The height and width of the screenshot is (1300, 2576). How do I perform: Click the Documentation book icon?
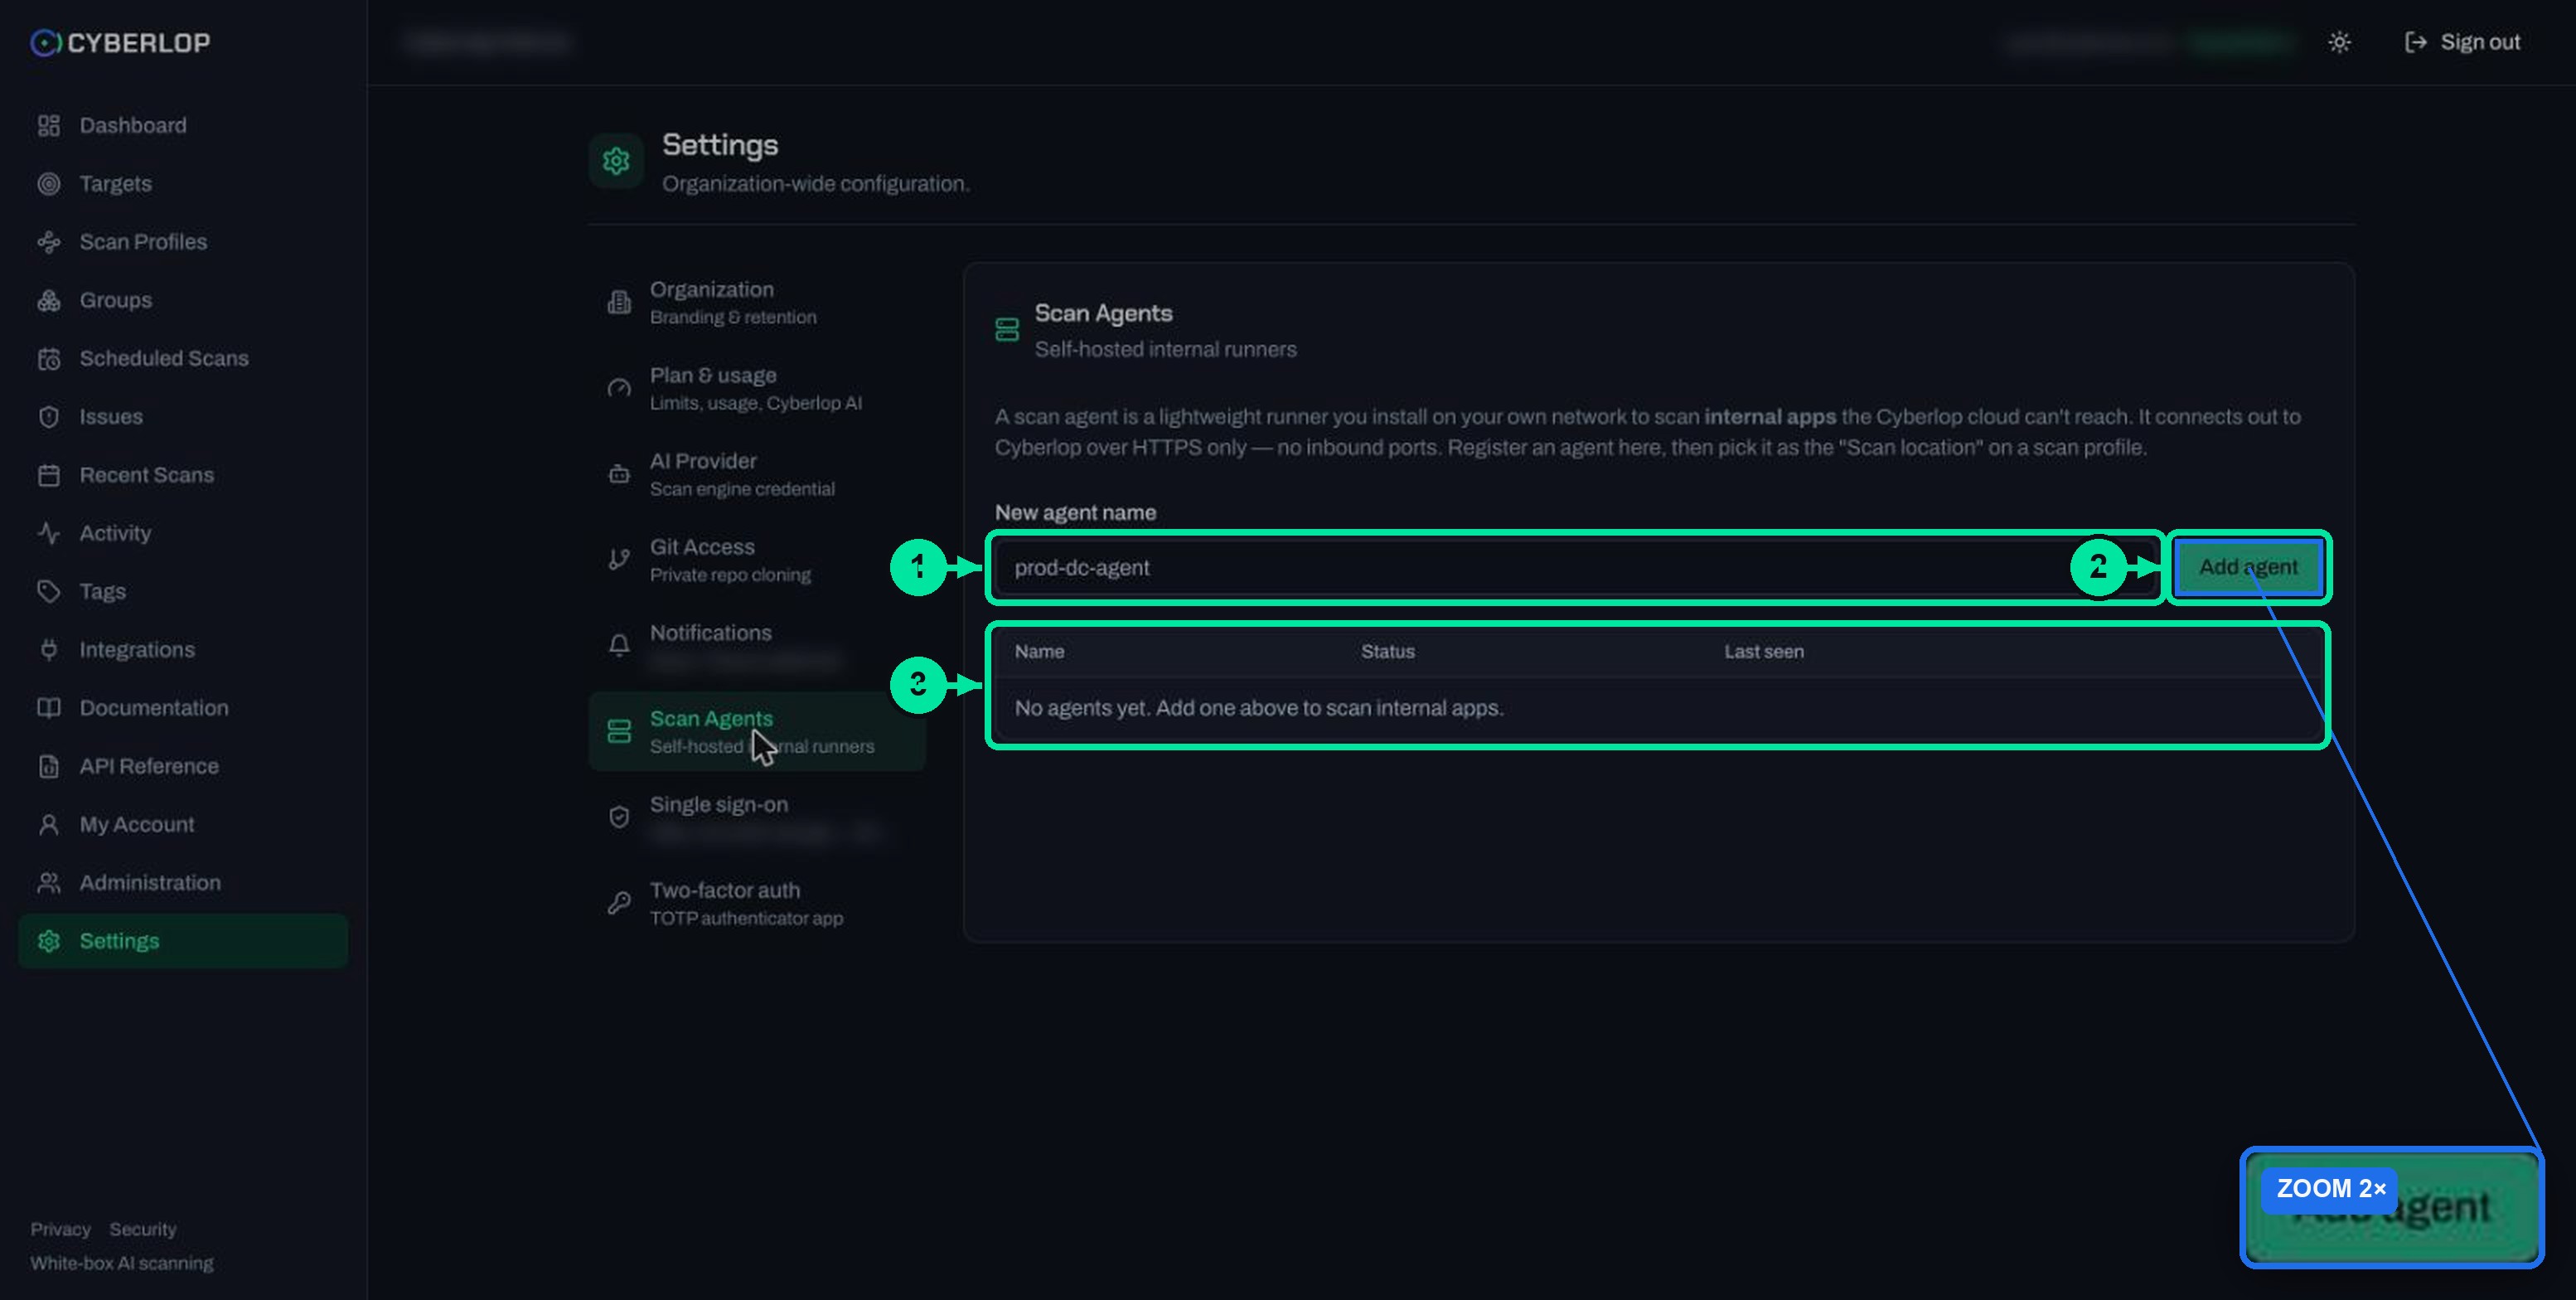48,707
